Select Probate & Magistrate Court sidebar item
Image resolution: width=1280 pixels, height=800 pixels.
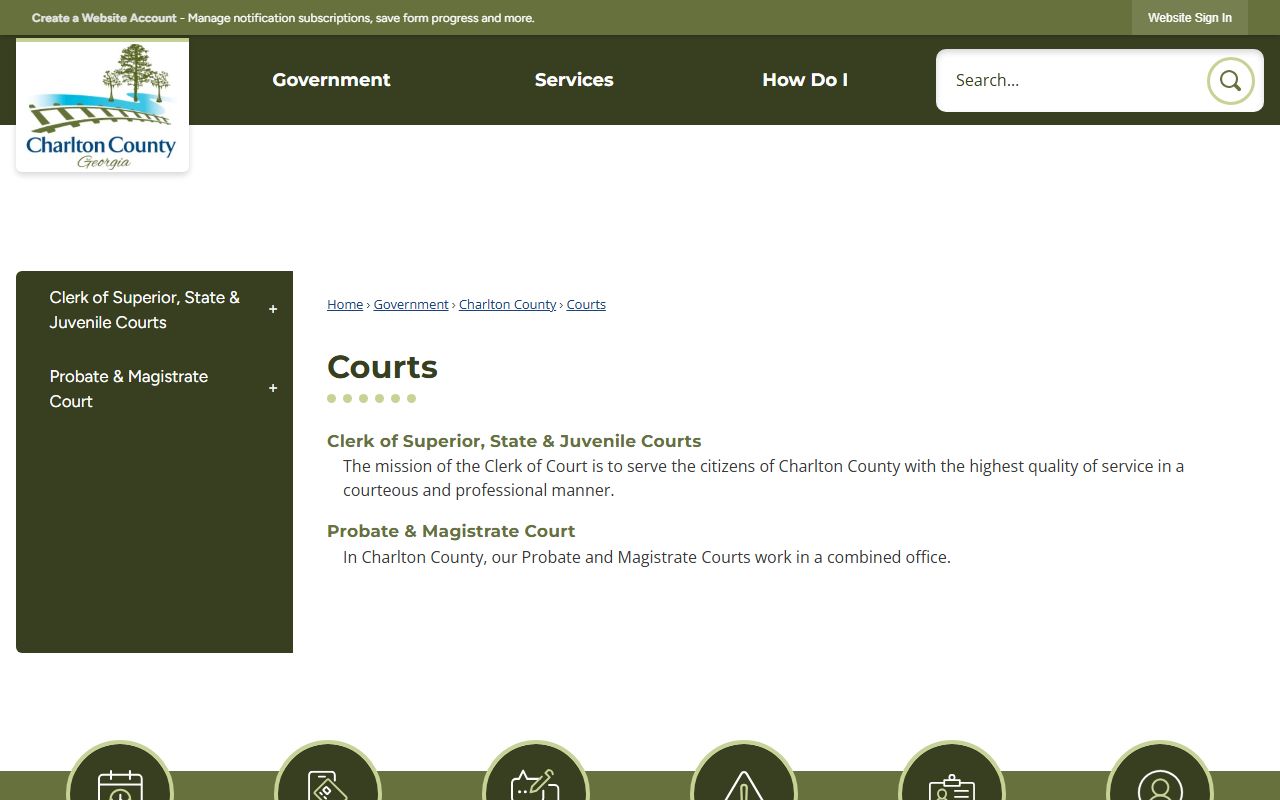click(129, 389)
